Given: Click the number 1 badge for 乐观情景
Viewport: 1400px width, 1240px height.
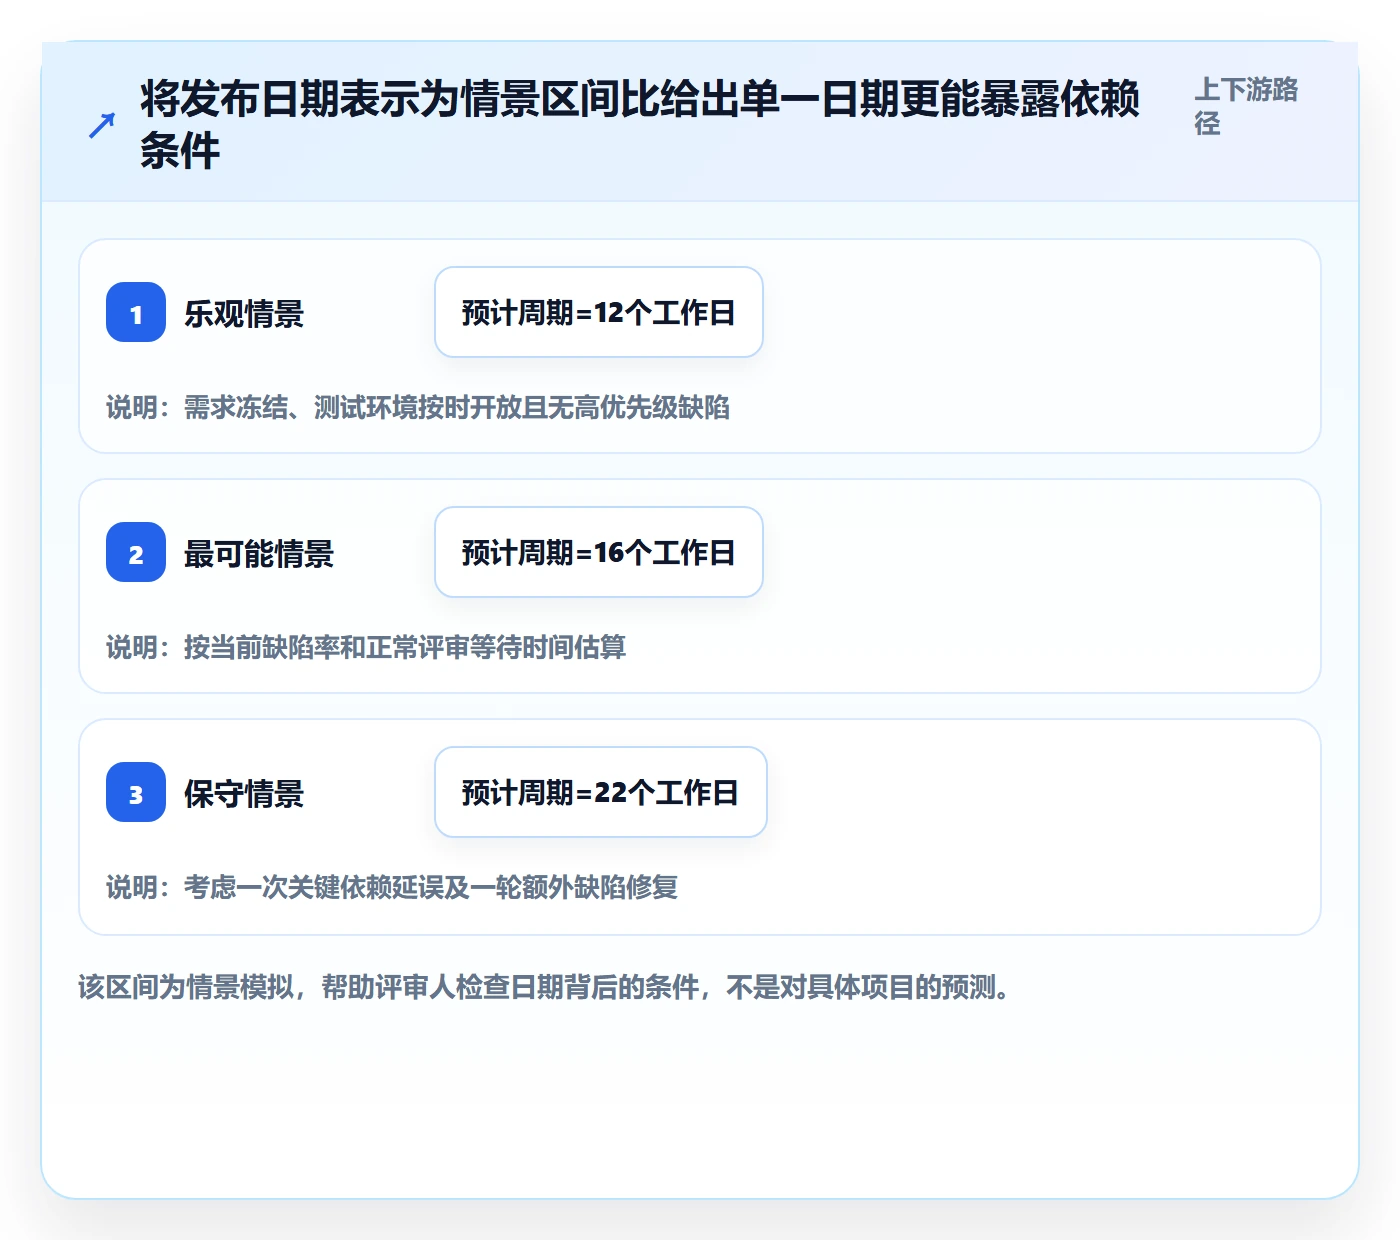Looking at the screenshot, I should [x=136, y=312].
